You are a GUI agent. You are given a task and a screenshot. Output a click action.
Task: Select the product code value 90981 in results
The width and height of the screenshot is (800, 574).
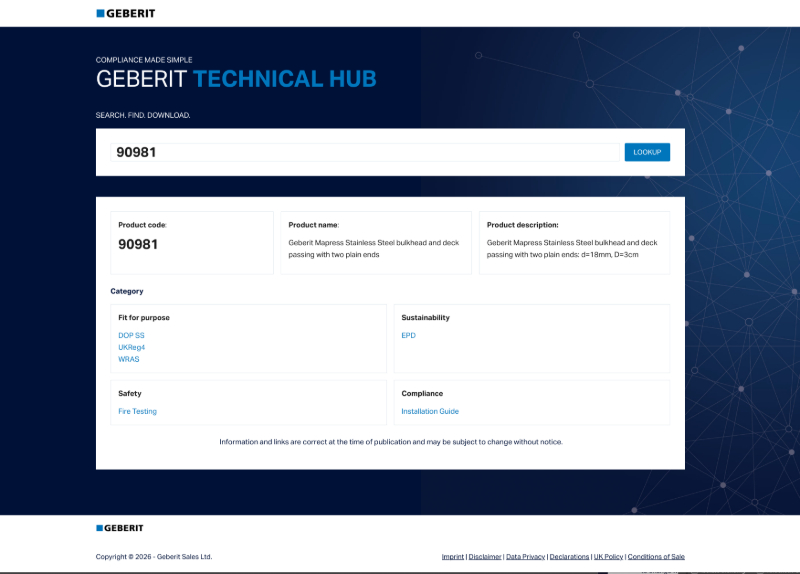[x=138, y=244]
